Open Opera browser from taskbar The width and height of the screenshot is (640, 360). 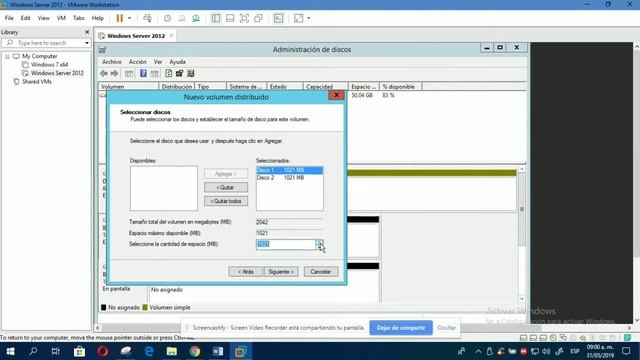[103, 351]
